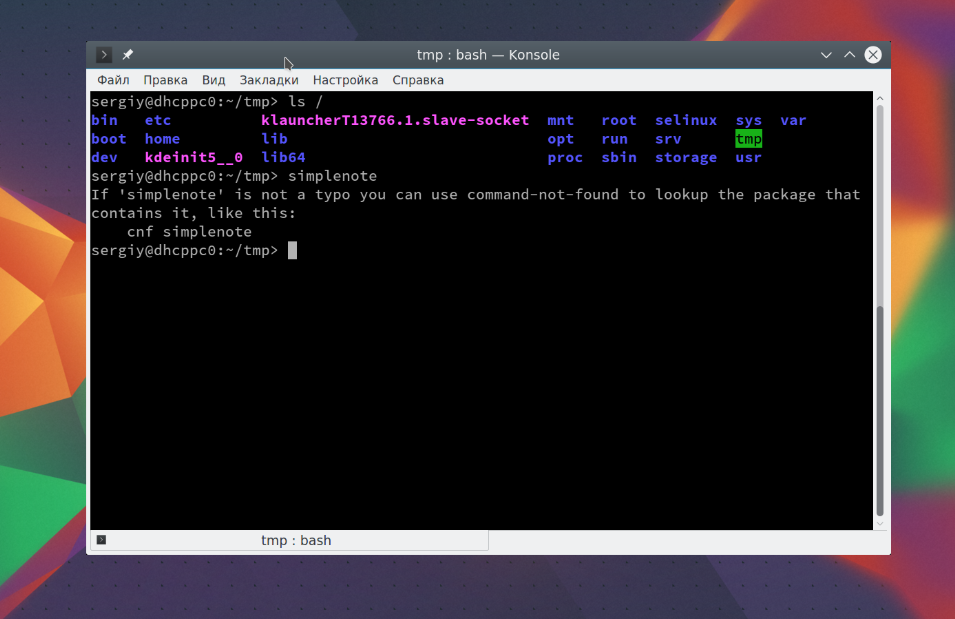Click the scrollbar down arrow
This screenshot has height=619, width=955.
point(879,524)
